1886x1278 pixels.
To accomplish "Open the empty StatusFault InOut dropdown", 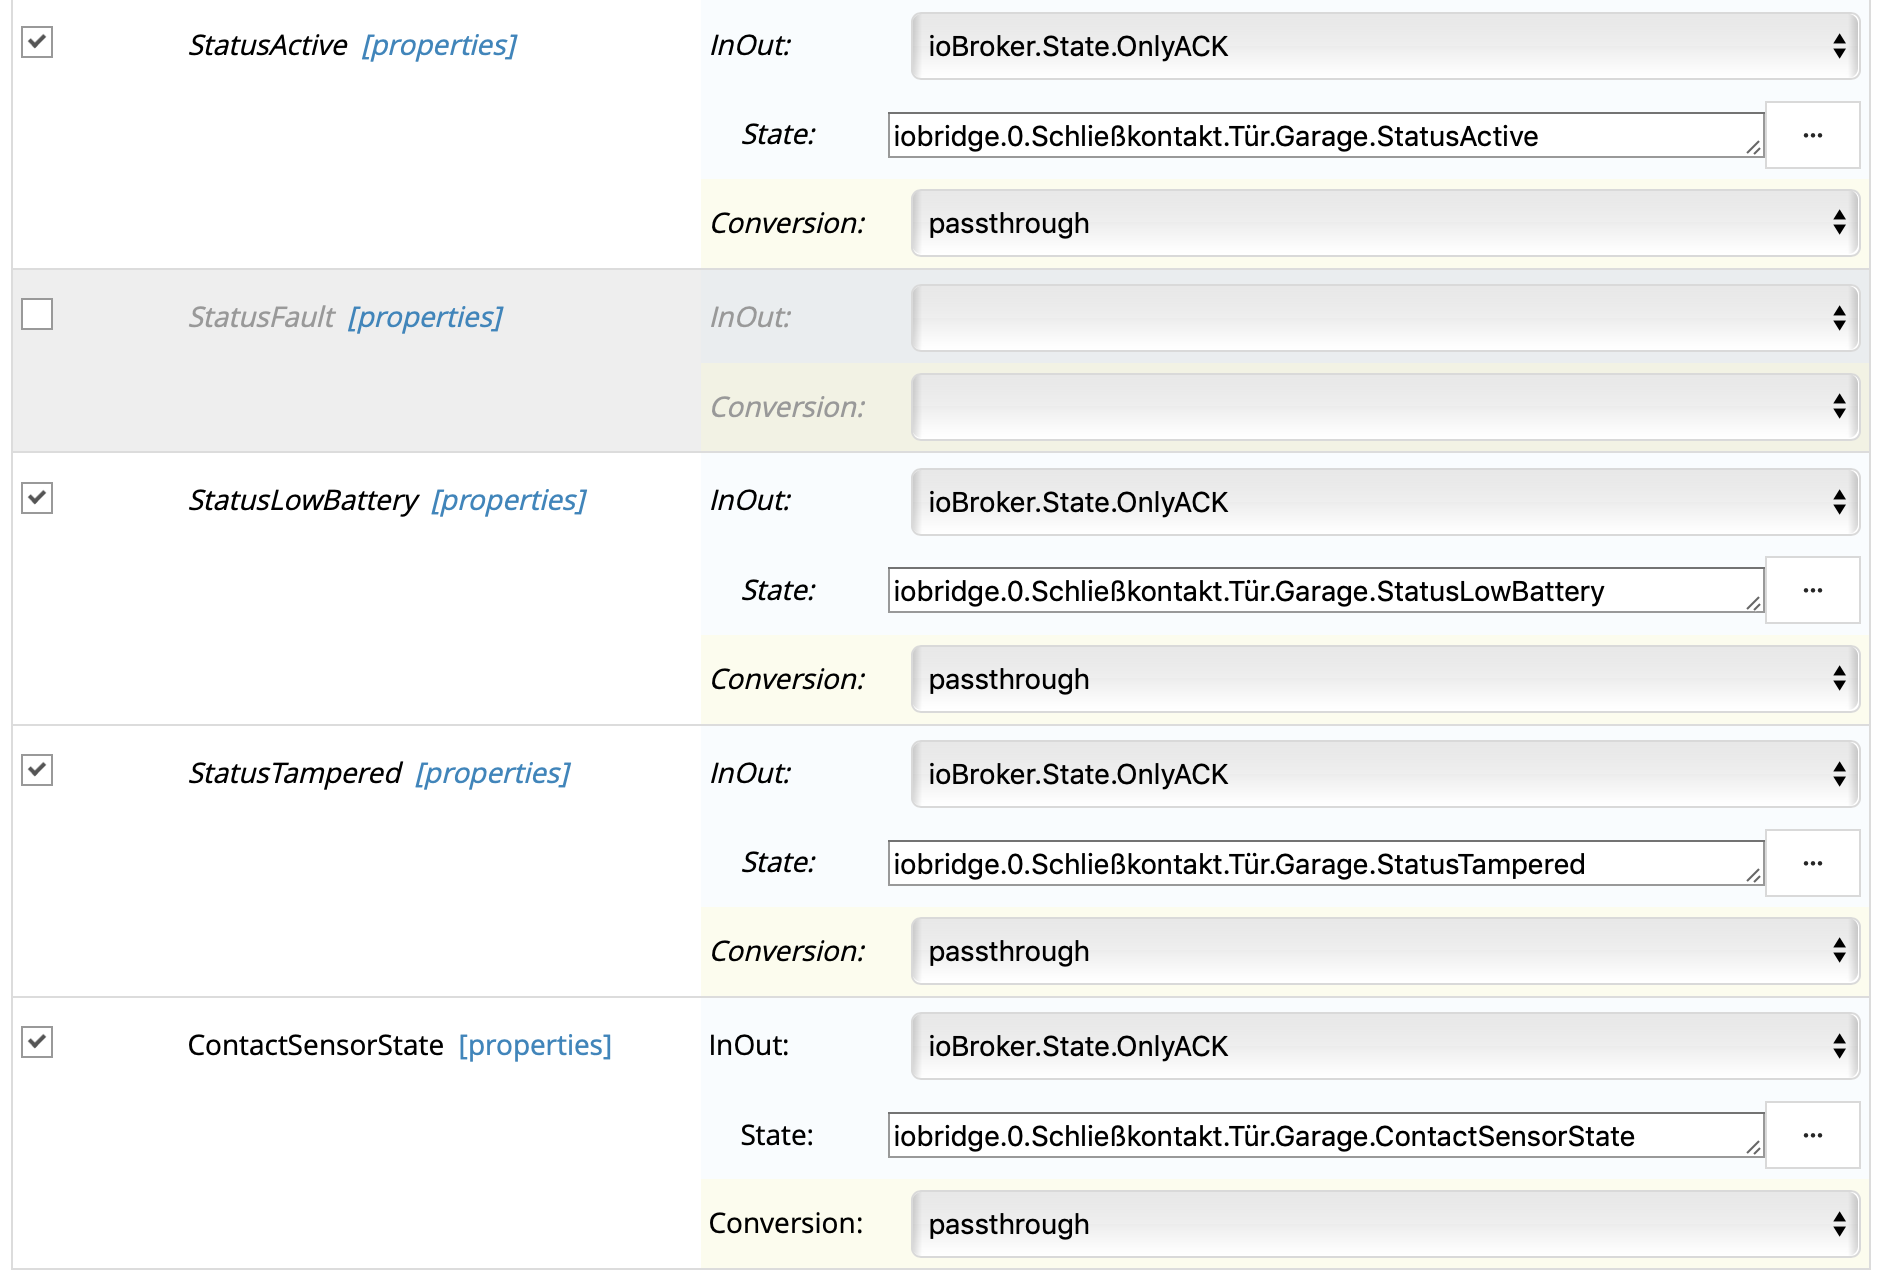I will 1384,318.
